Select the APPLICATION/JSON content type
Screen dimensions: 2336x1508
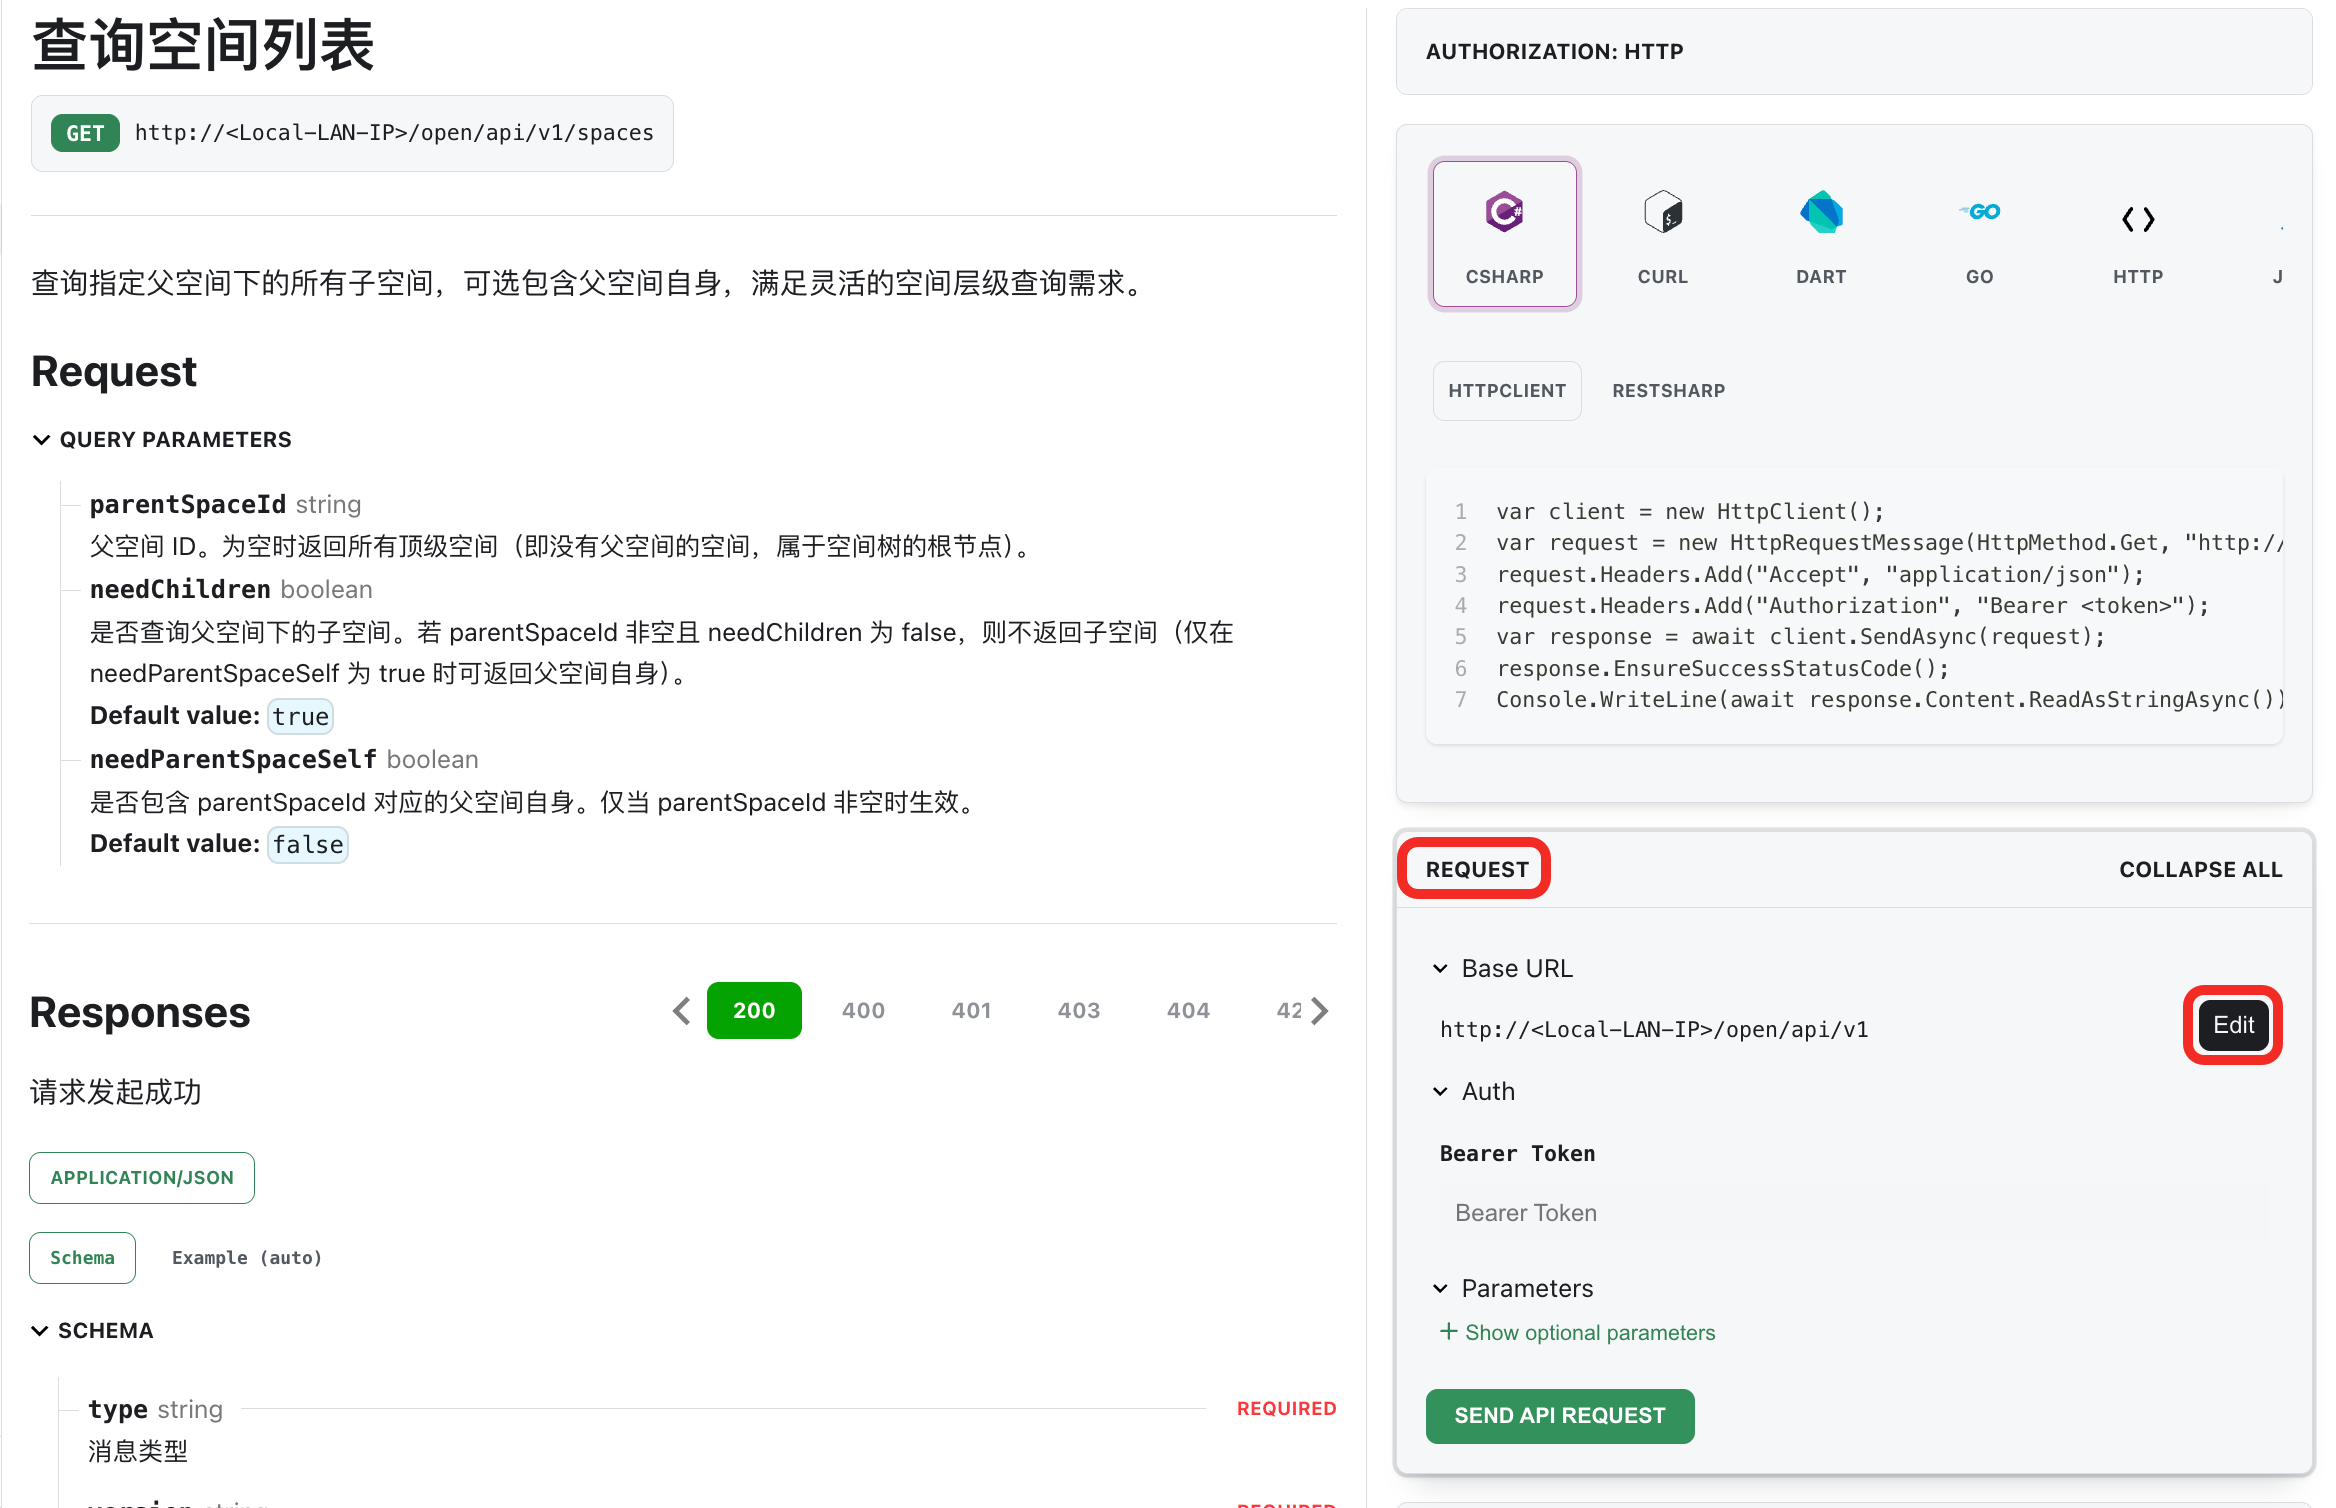[x=142, y=1178]
